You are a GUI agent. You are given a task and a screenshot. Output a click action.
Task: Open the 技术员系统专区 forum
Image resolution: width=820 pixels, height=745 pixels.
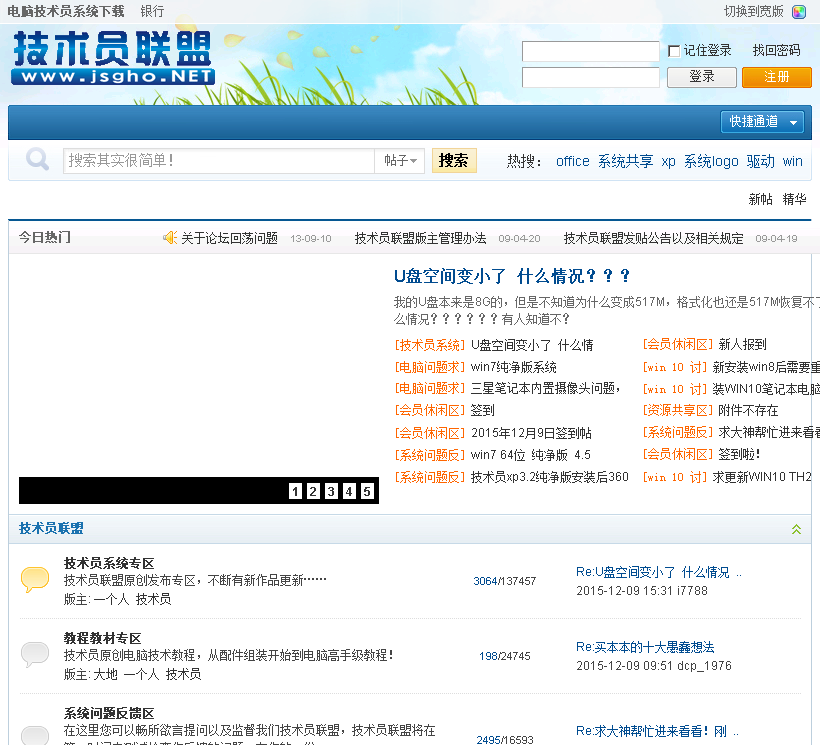[109, 563]
